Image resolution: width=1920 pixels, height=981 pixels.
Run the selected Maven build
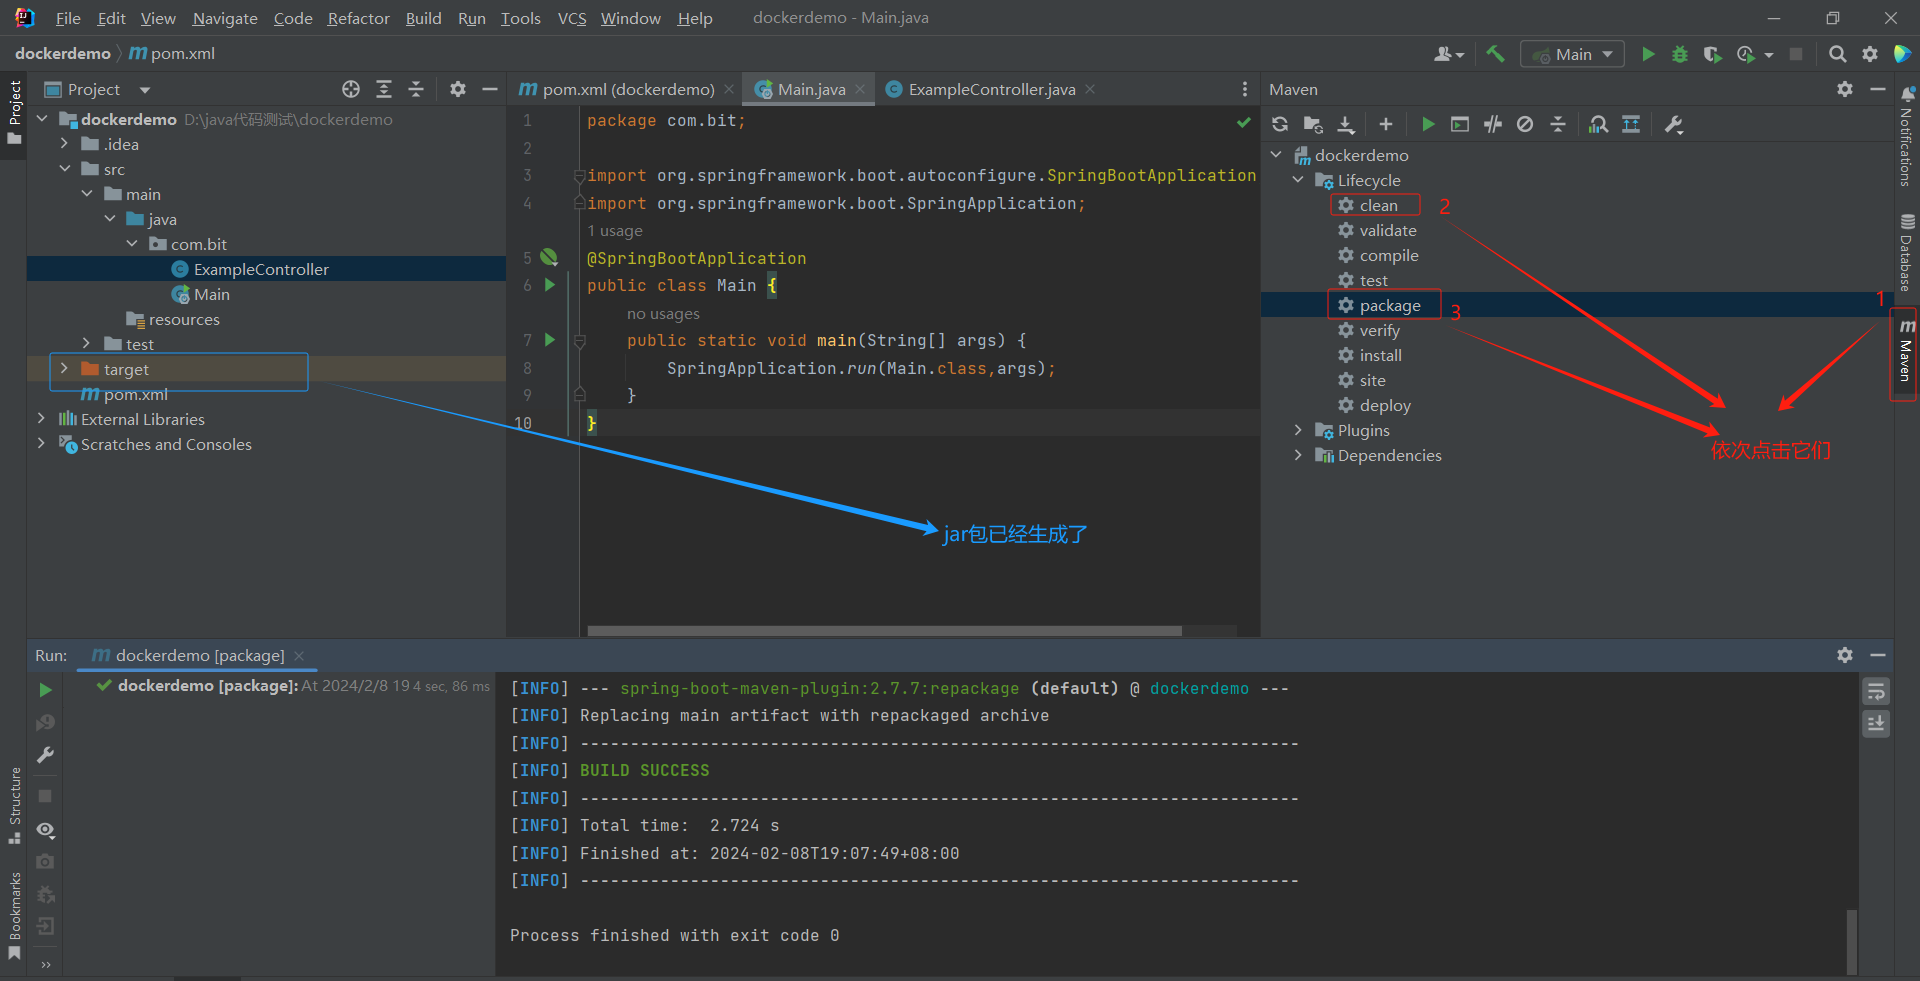[1428, 124]
